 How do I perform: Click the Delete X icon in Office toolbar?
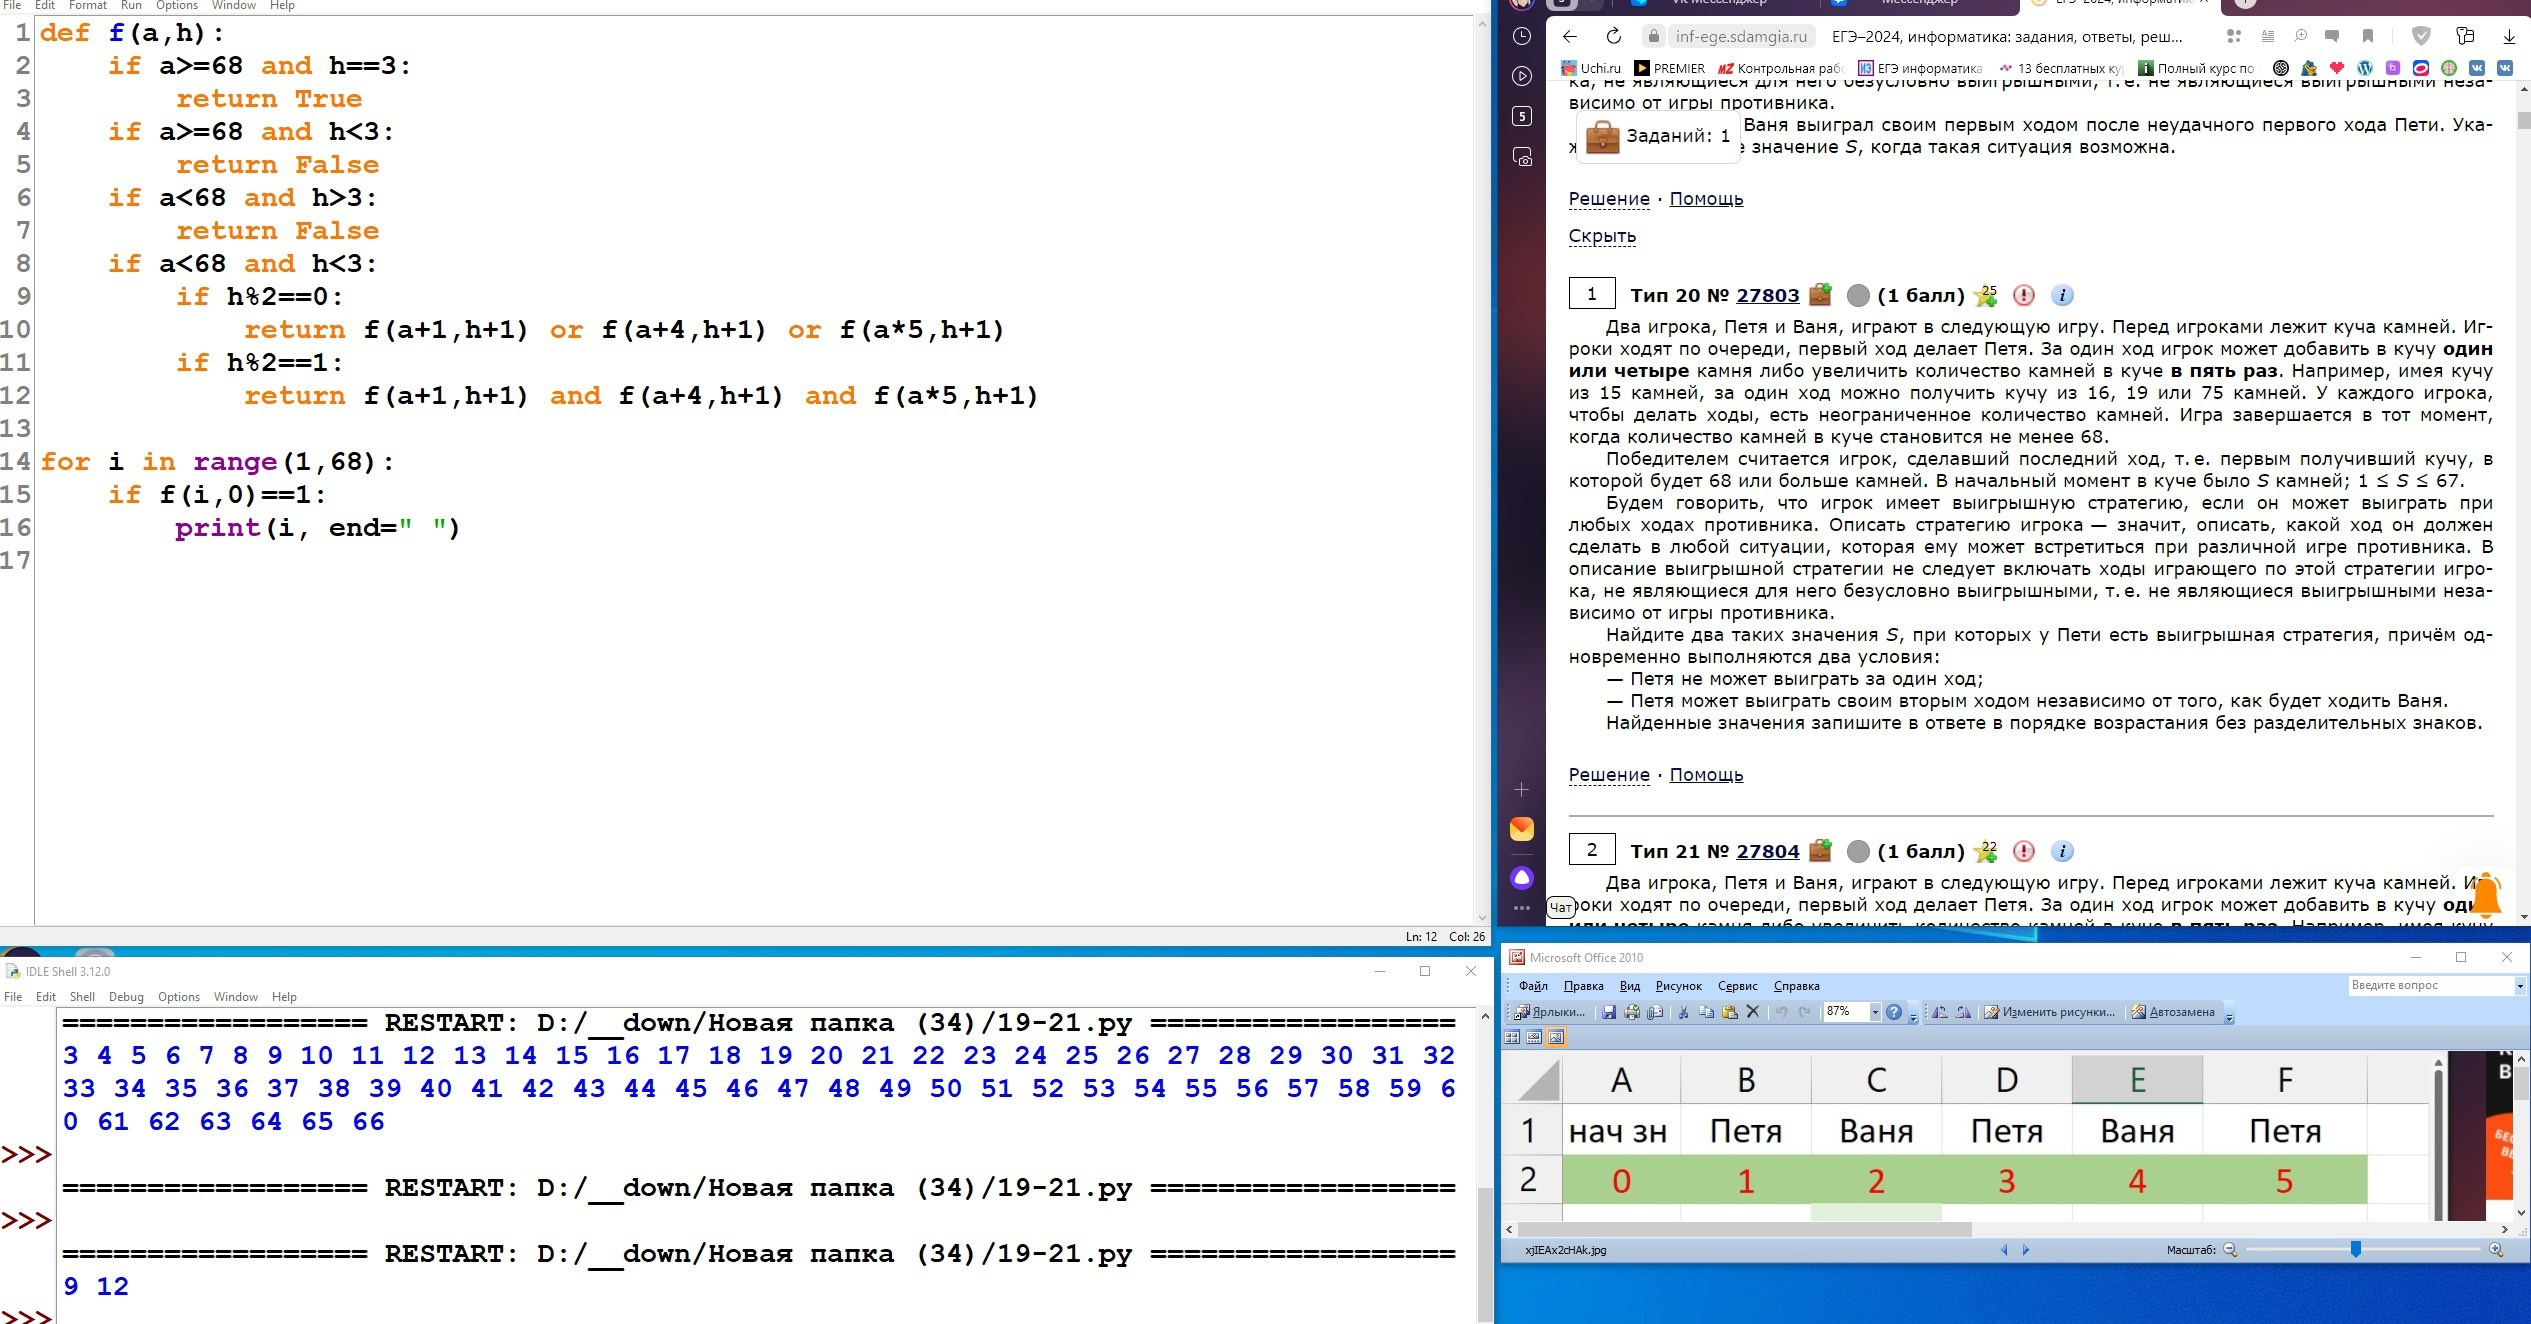[x=1752, y=1012]
